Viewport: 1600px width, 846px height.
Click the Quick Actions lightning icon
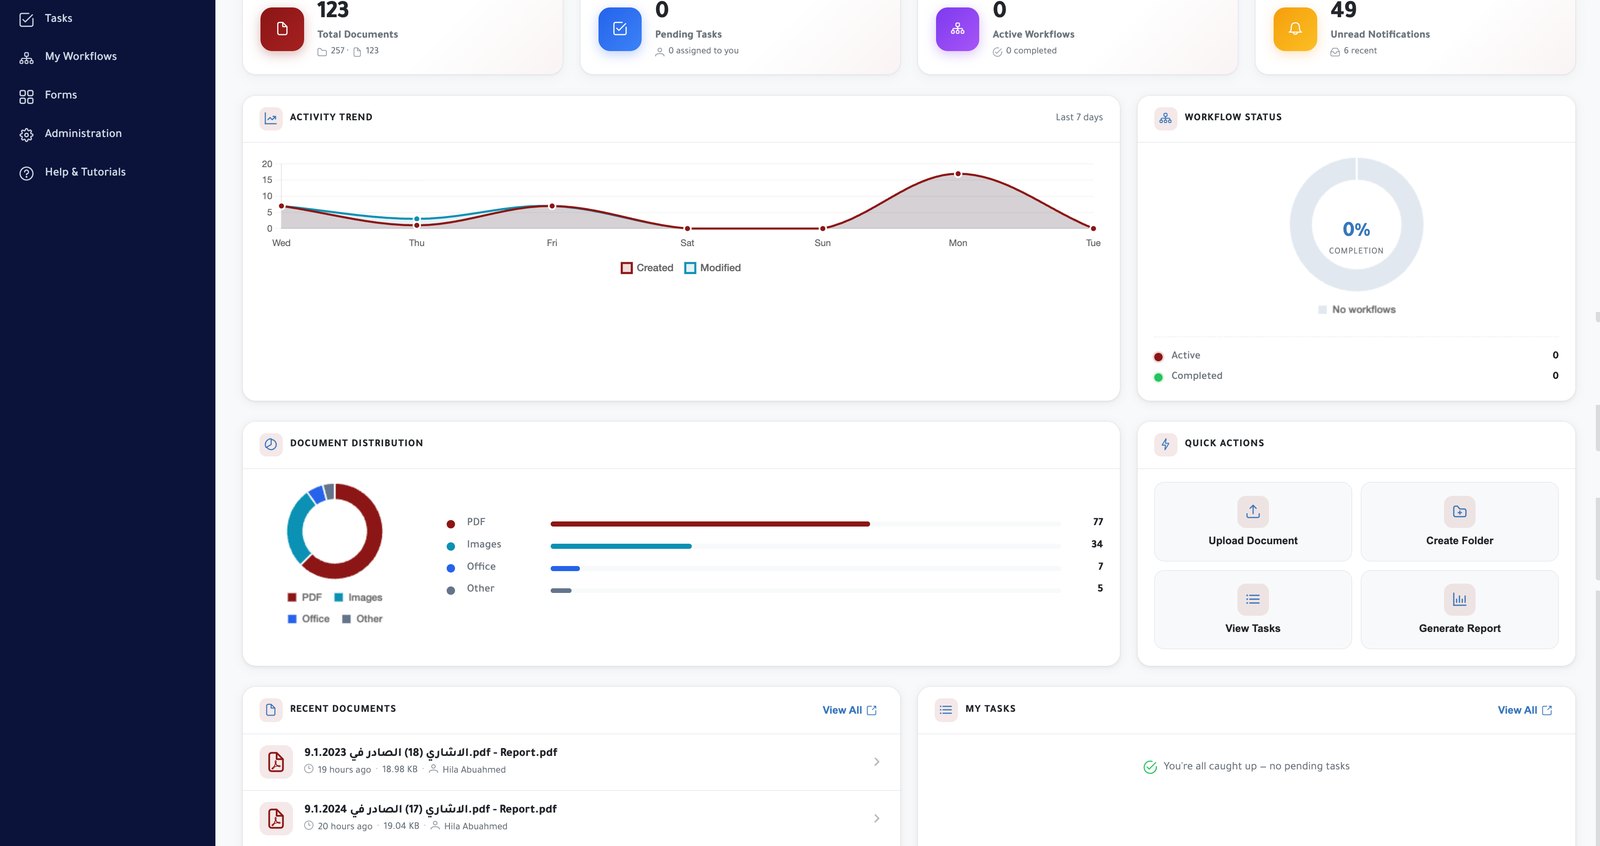tap(1166, 444)
